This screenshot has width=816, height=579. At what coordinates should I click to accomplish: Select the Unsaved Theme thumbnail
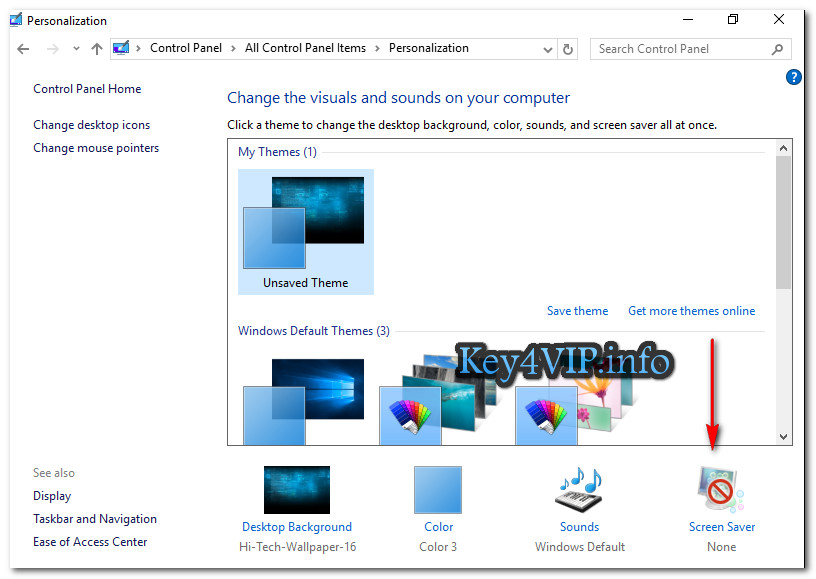click(305, 232)
